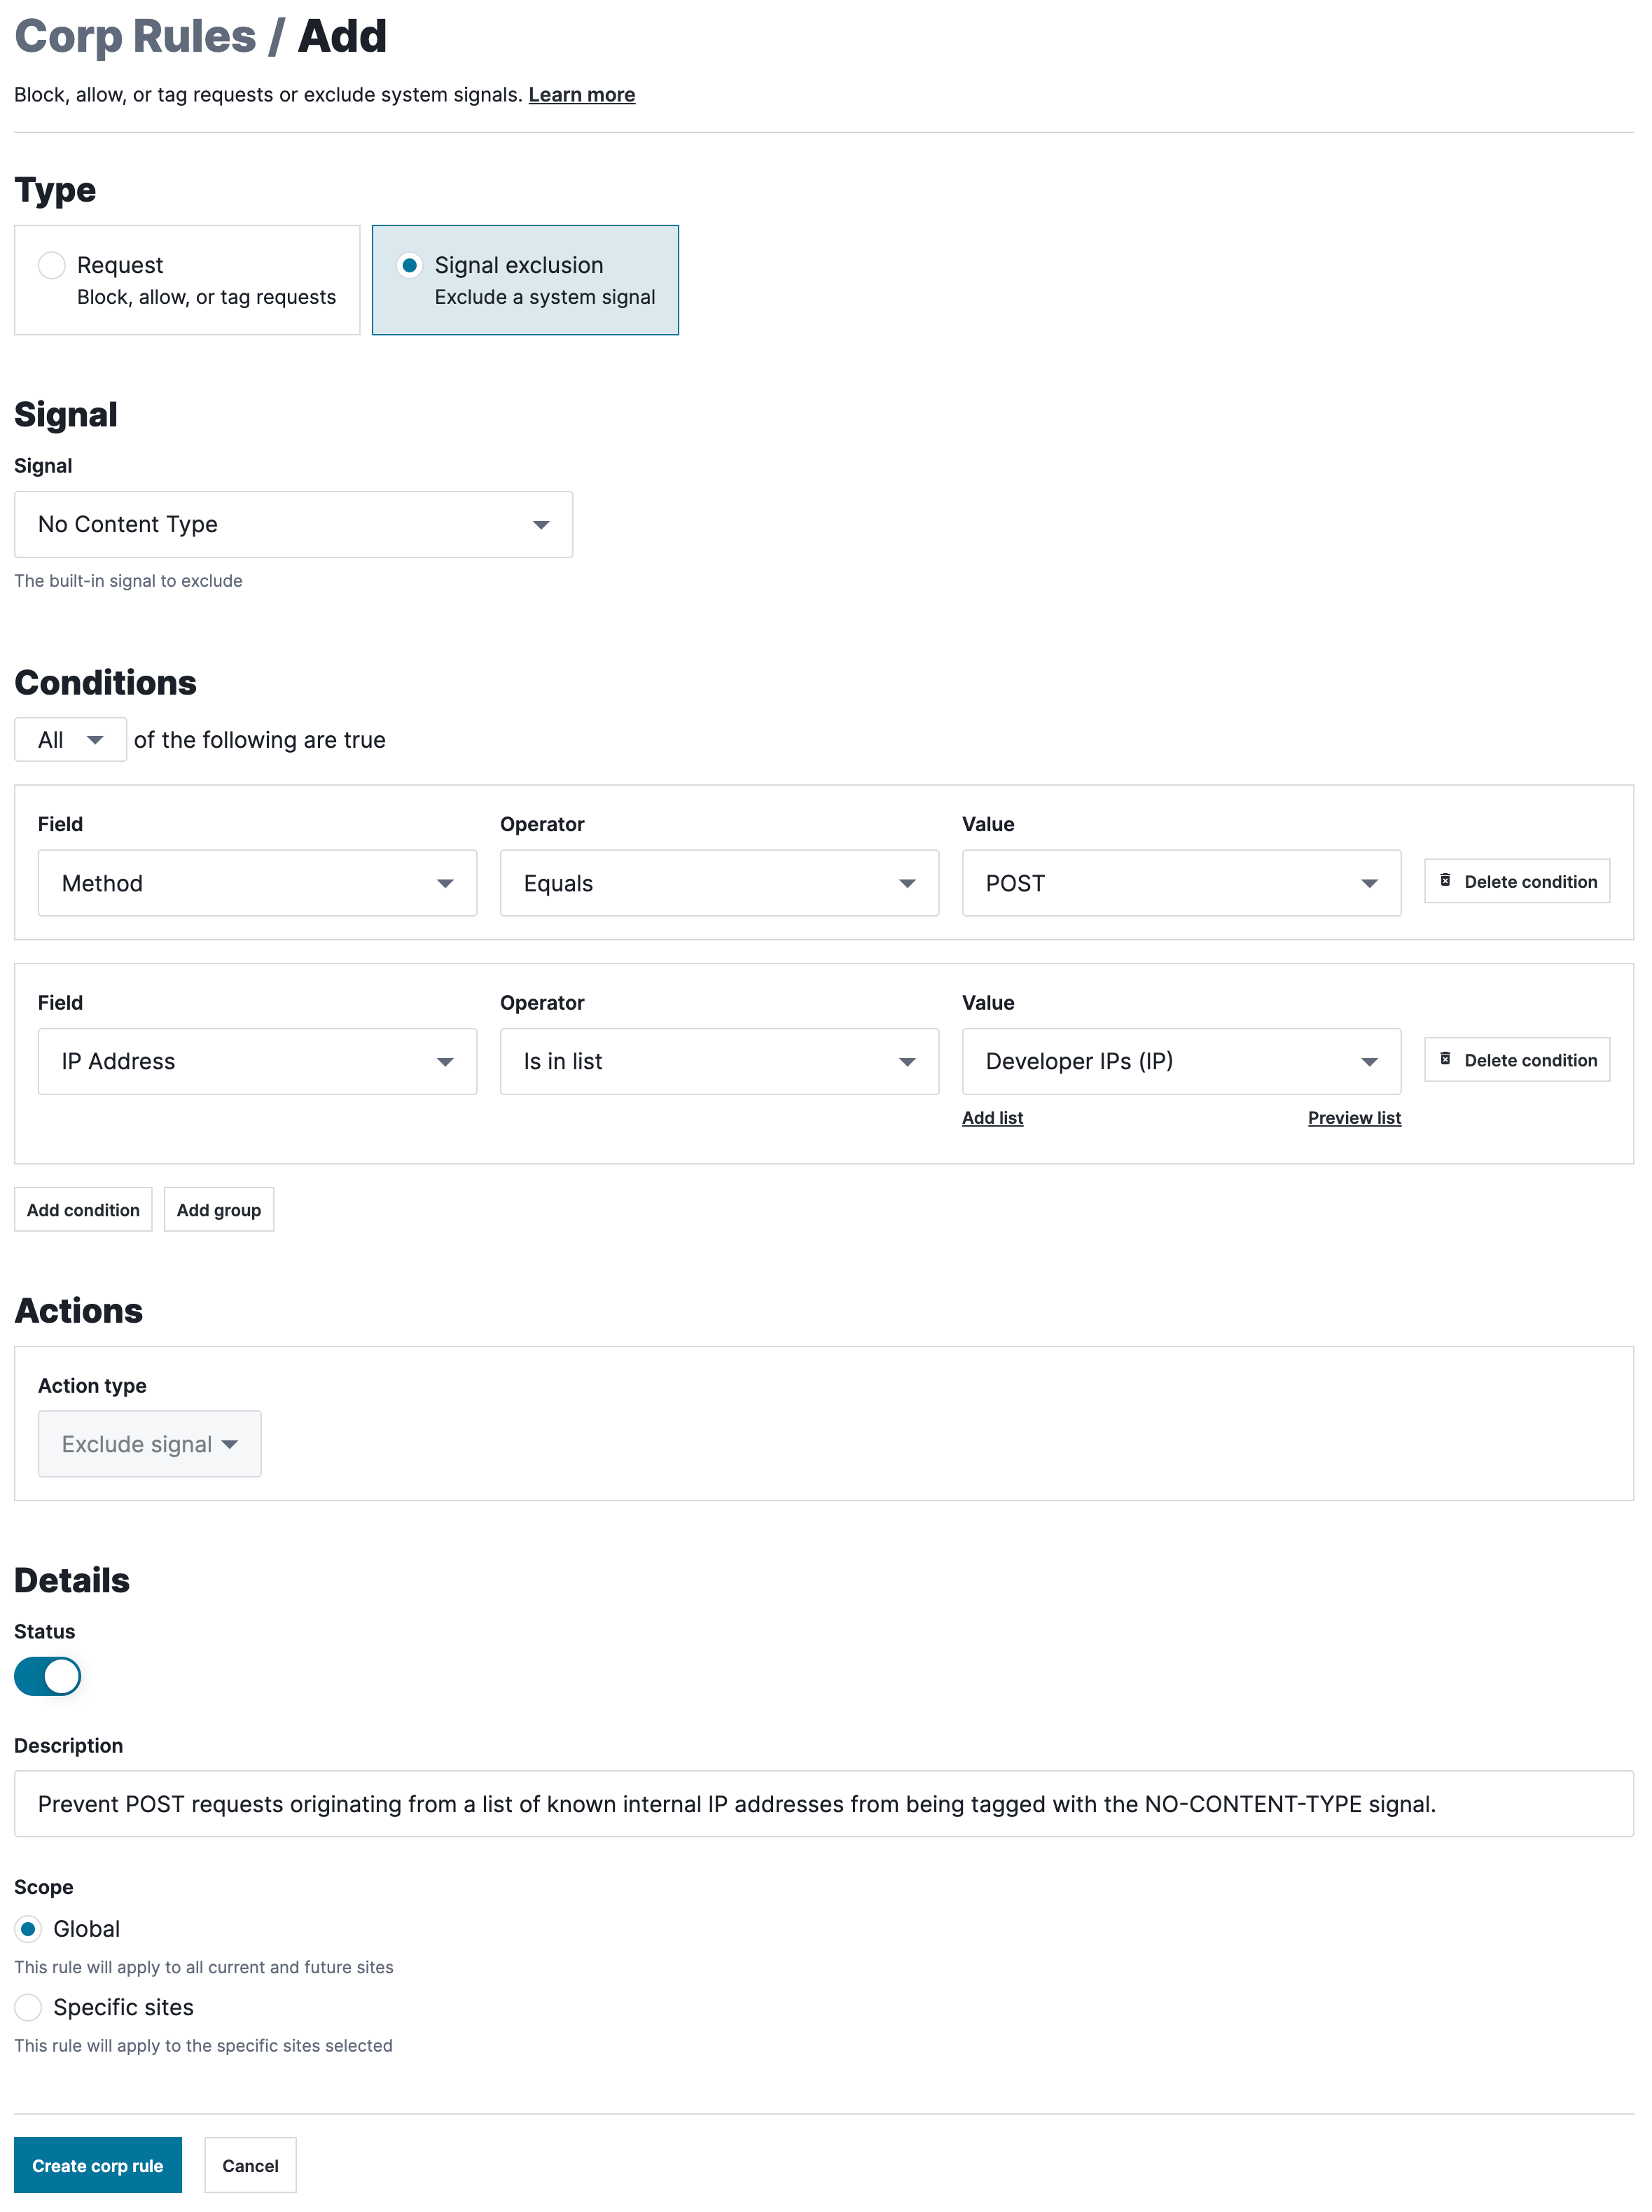Click Preview list for Developer IPs
Viewport: 1652px width, 2212px height.
(1353, 1117)
